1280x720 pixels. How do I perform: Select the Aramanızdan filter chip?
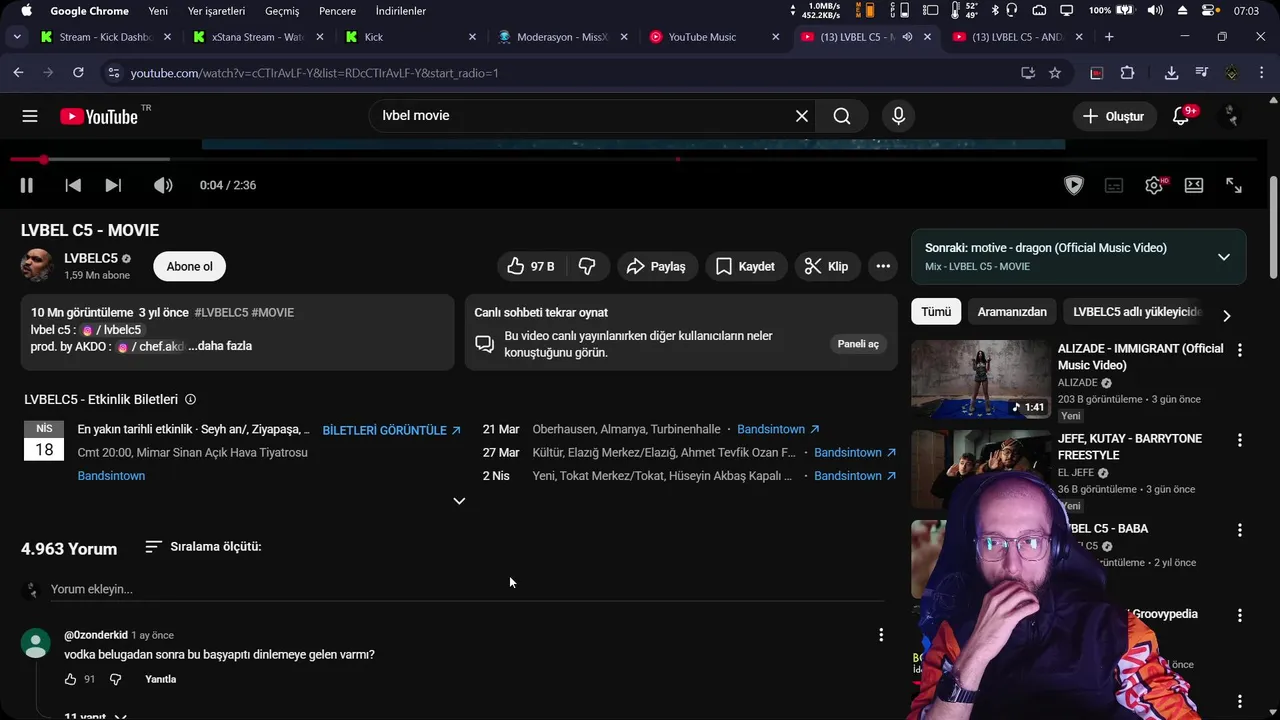1012,312
